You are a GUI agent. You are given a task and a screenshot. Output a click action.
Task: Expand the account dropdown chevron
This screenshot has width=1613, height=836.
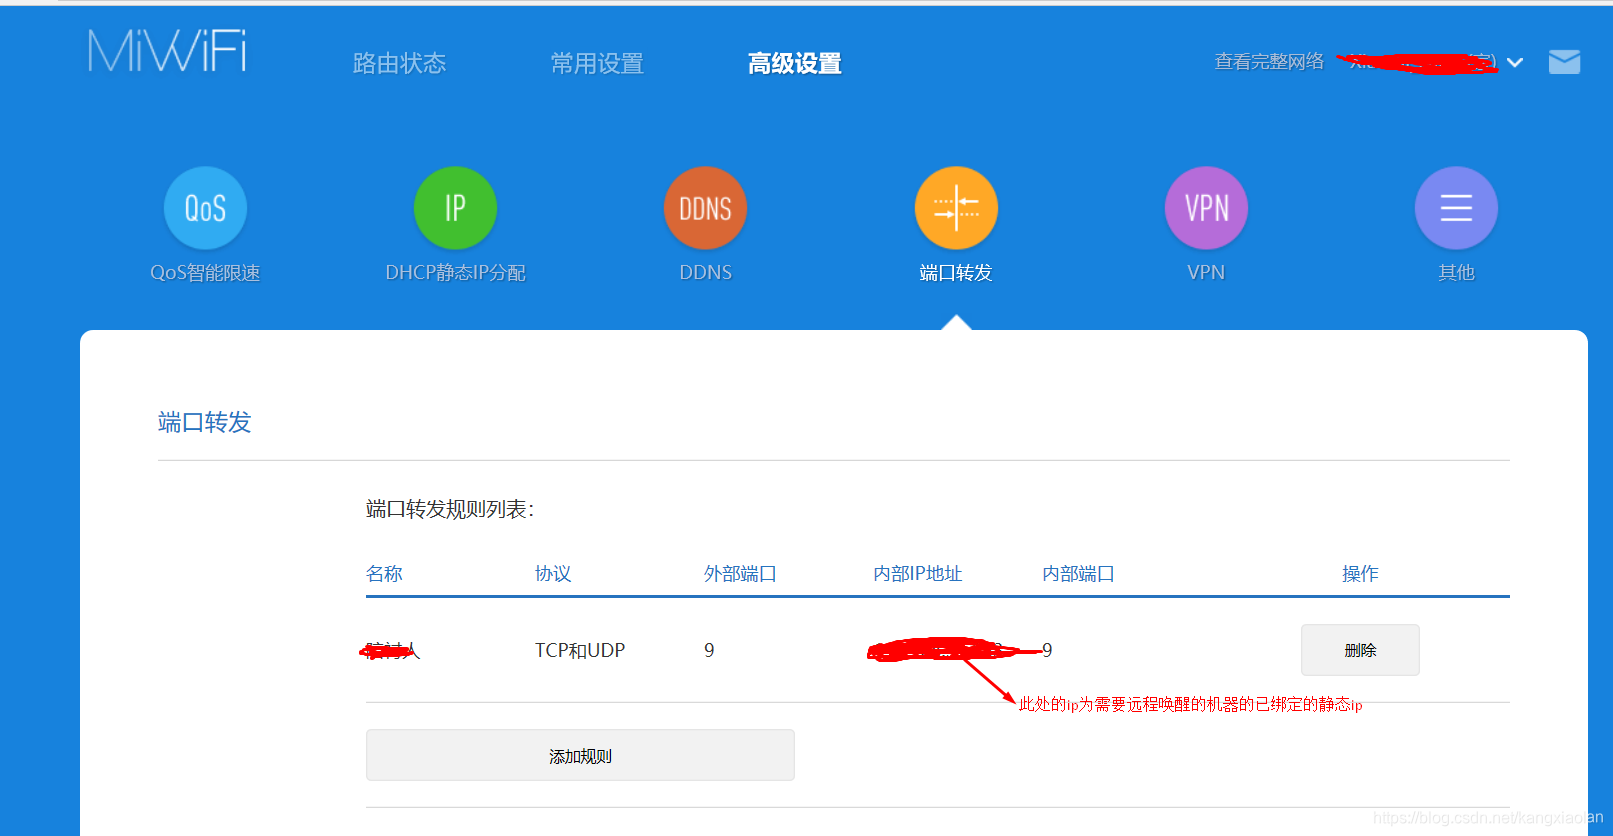coord(1515,62)
